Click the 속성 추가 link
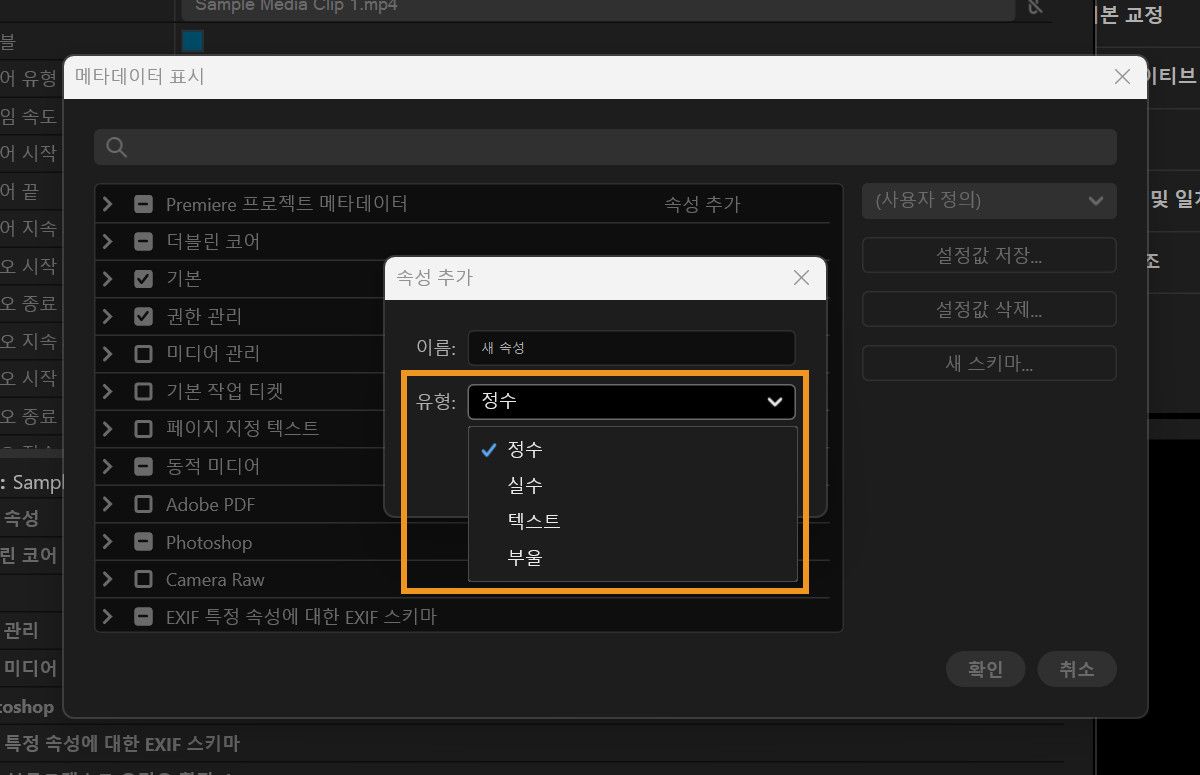 (702, 204)
